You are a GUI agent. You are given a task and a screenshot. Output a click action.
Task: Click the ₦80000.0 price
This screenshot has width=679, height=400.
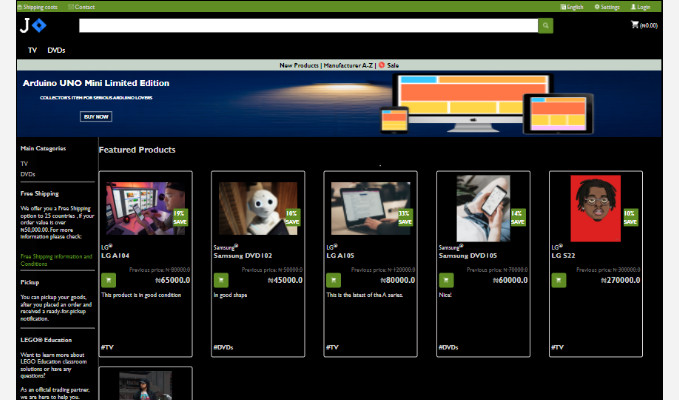(398, 280)
